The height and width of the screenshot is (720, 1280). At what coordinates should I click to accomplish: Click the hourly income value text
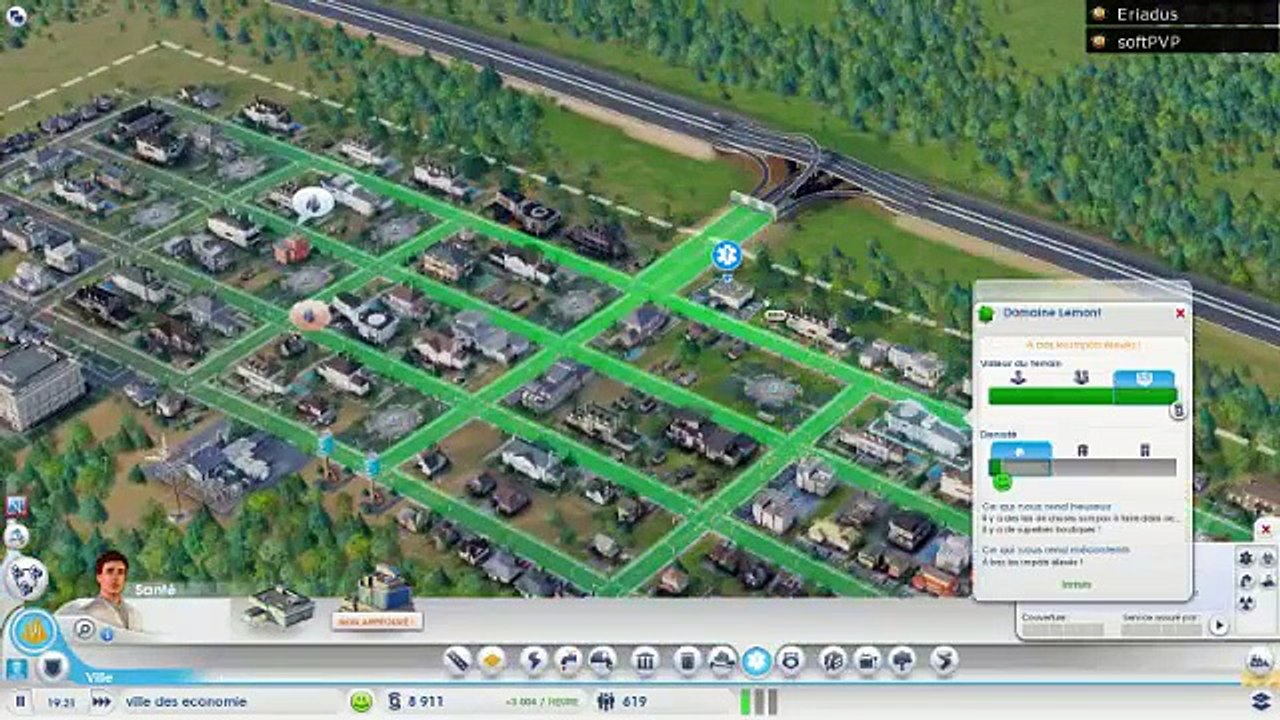(543, 702)
